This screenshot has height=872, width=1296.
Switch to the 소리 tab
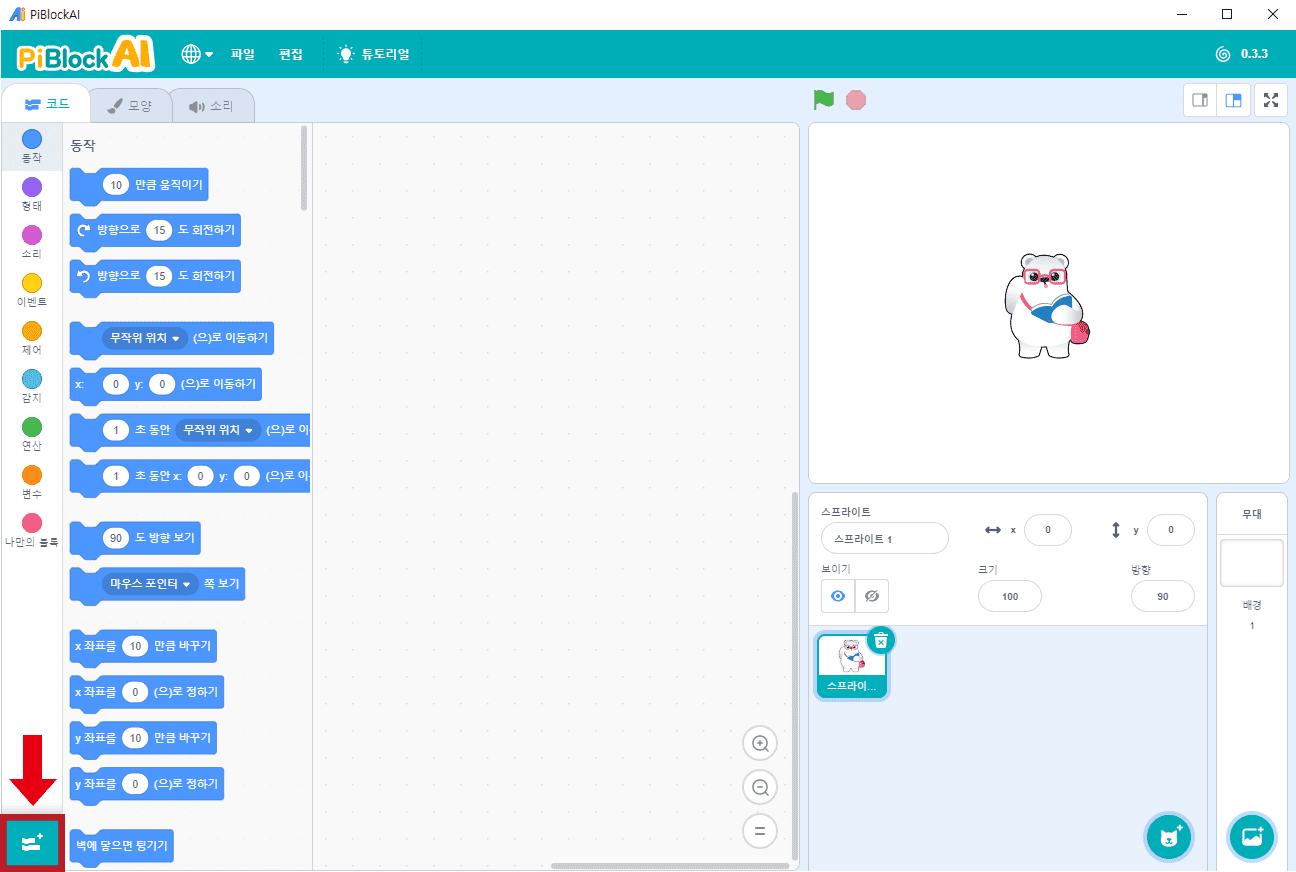coord(211,105)
